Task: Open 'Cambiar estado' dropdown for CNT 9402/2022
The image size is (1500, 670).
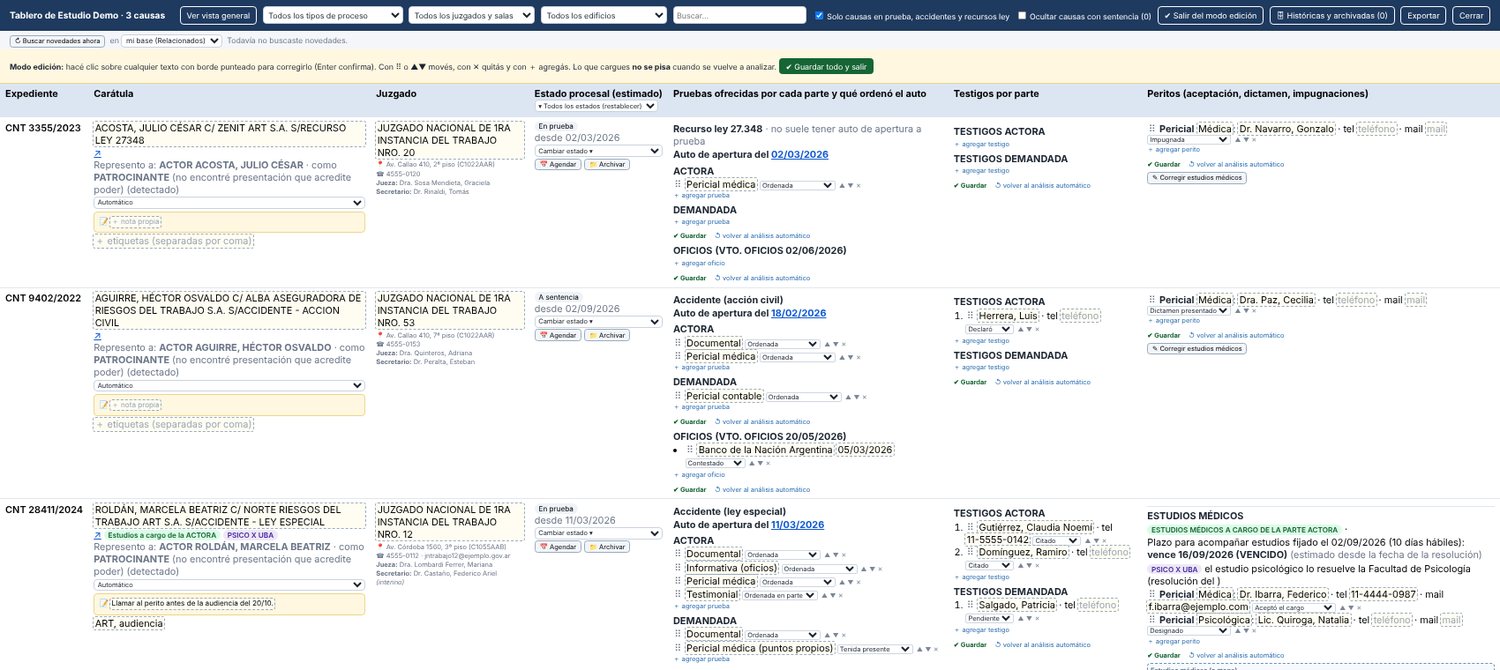Action: (x=598, y=322)
